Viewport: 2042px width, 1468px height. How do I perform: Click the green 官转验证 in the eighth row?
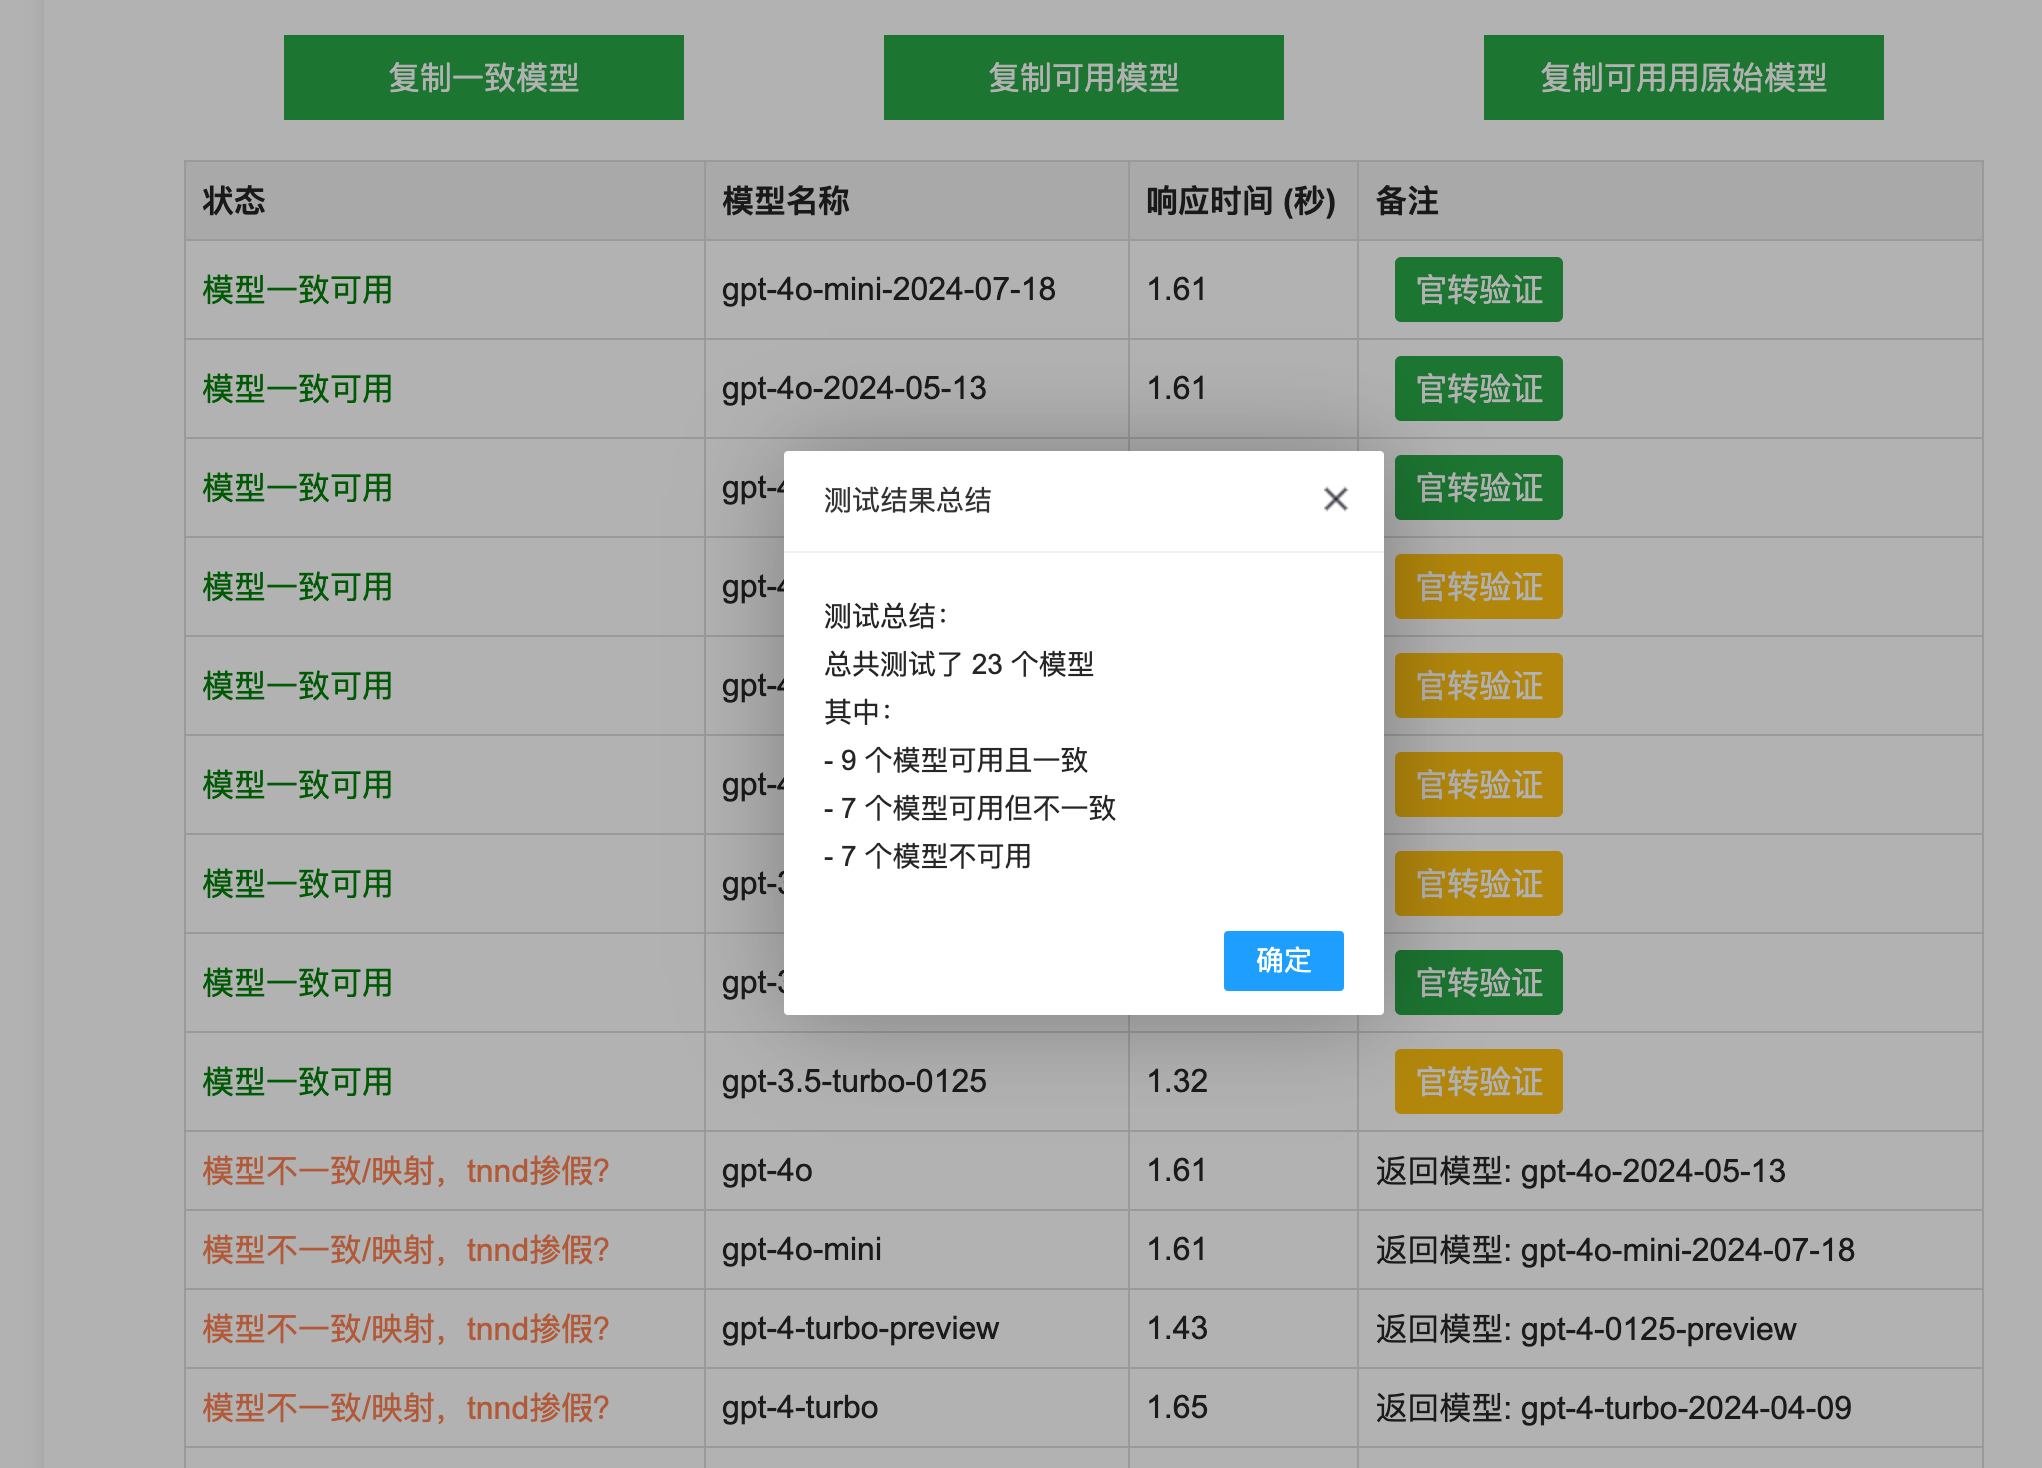coord(1478,983)
